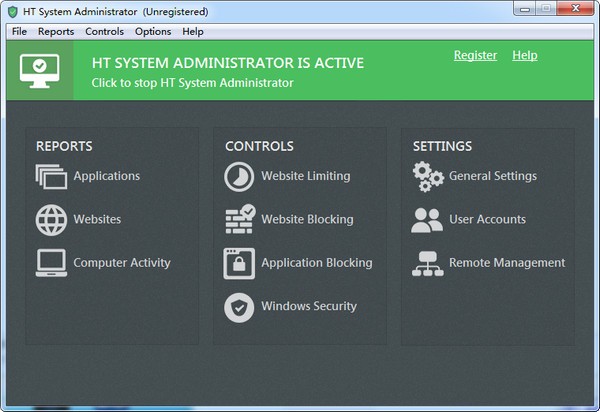Click the General Settings gears icon

(427, 177)
